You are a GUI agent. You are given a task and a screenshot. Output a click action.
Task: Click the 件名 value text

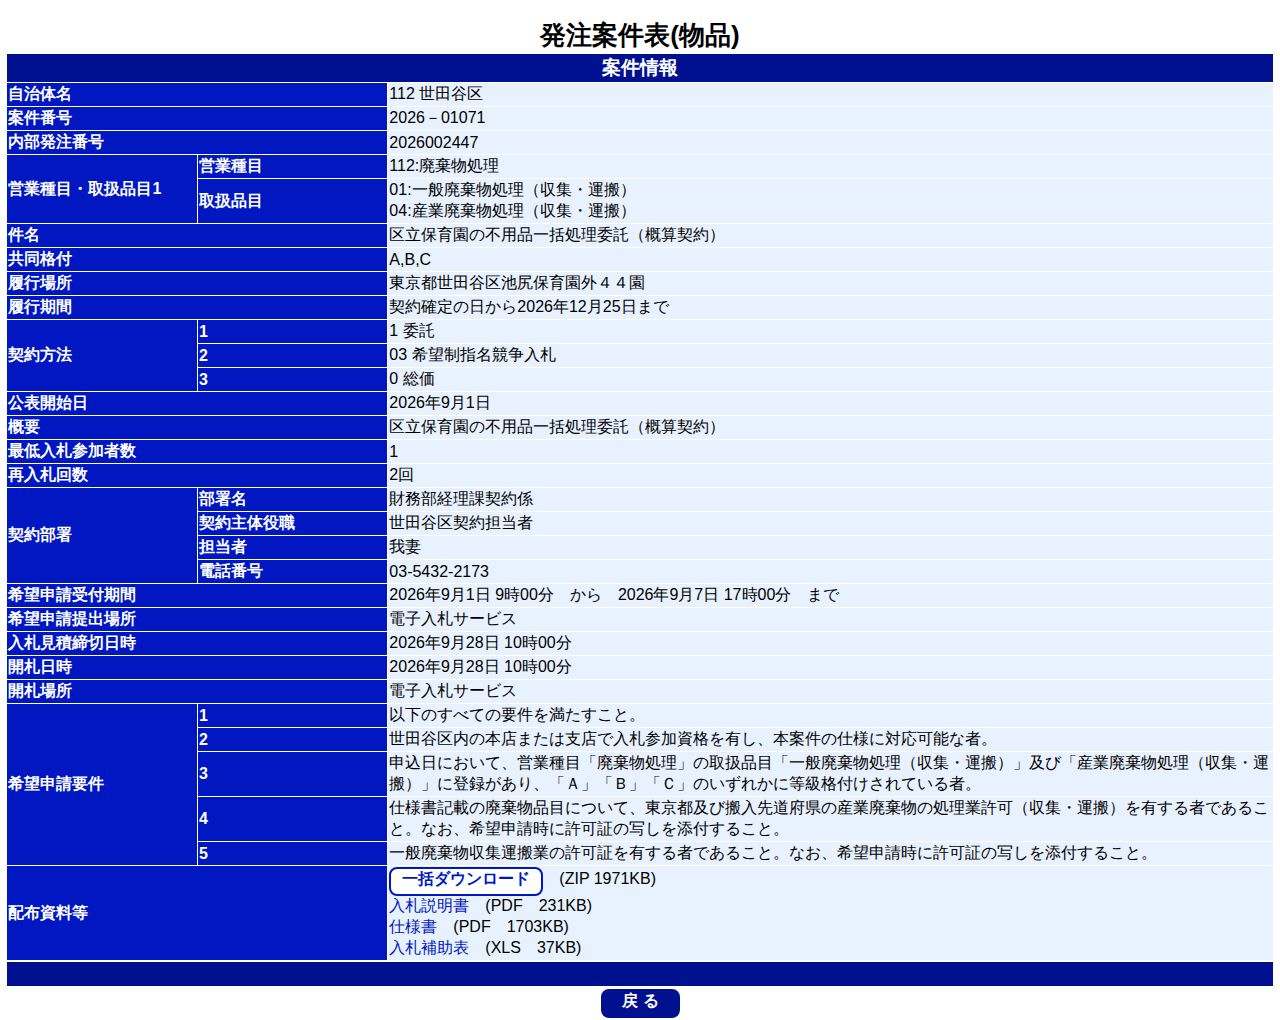(556, 235)
